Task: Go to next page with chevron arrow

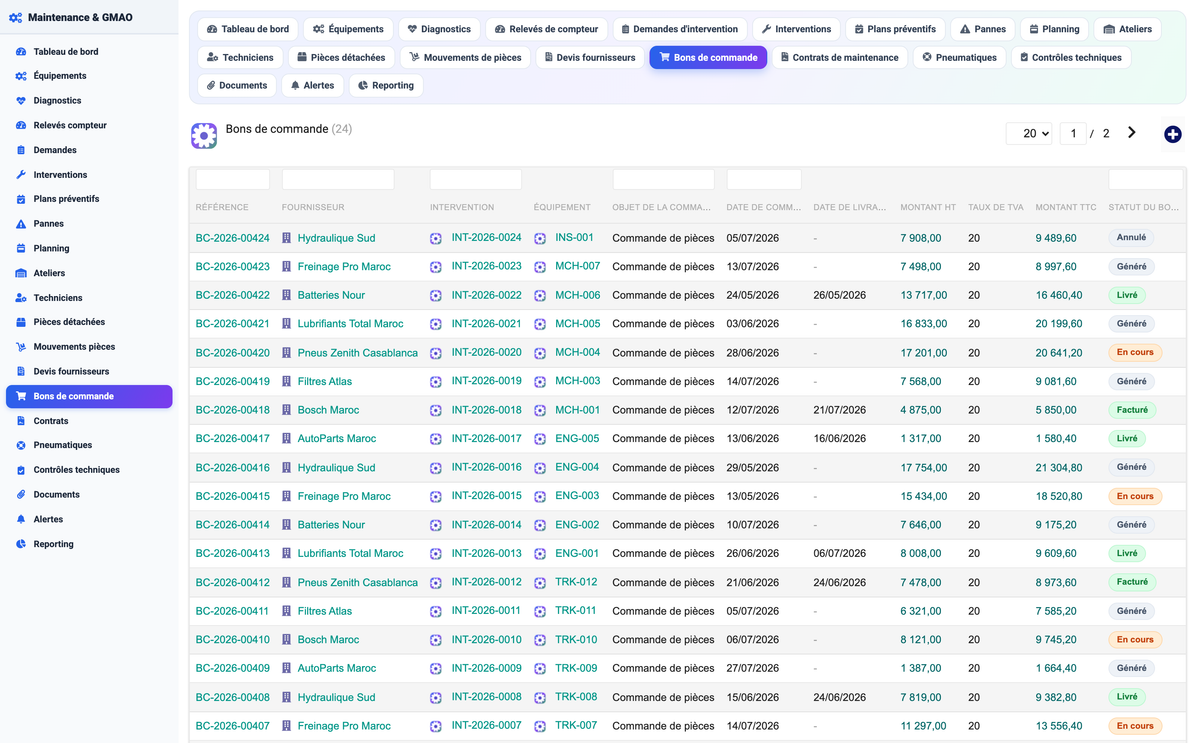Action: point(1131,133)
